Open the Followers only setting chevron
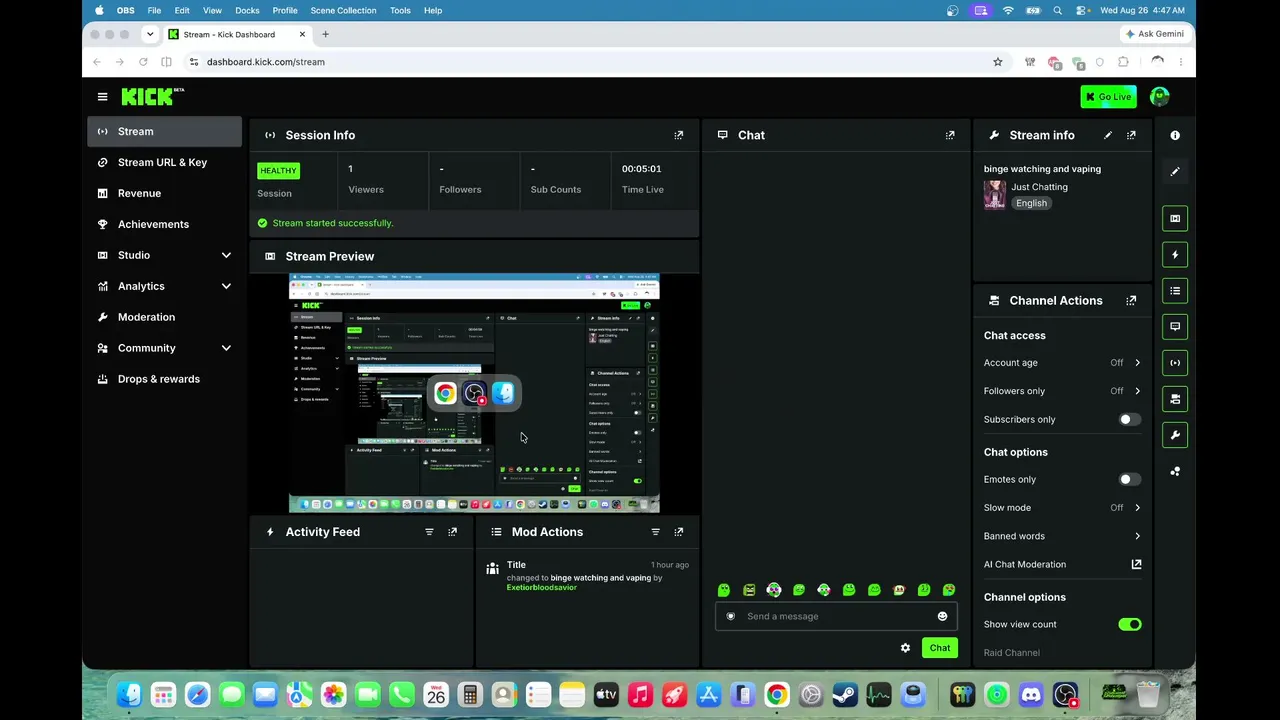The height and width of the screenshot is (720, 1280). 1137,391
